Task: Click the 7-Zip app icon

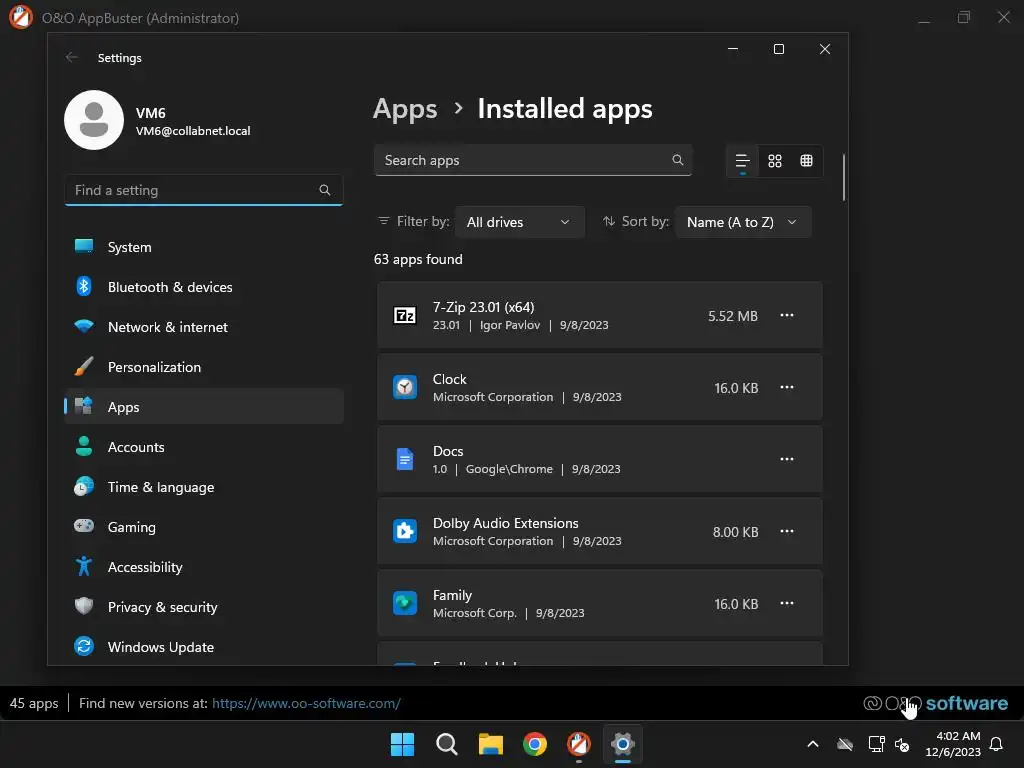Action: (x=405, y=315)
